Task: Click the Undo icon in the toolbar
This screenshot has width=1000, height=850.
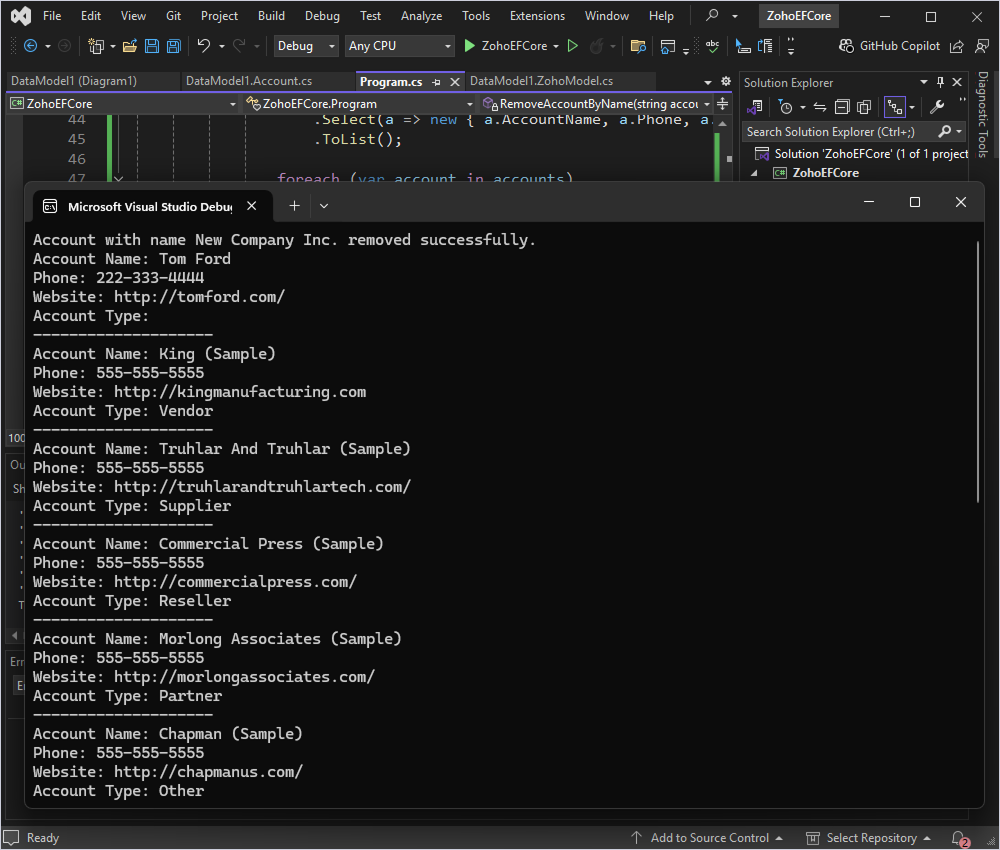Action: (204, 46)
